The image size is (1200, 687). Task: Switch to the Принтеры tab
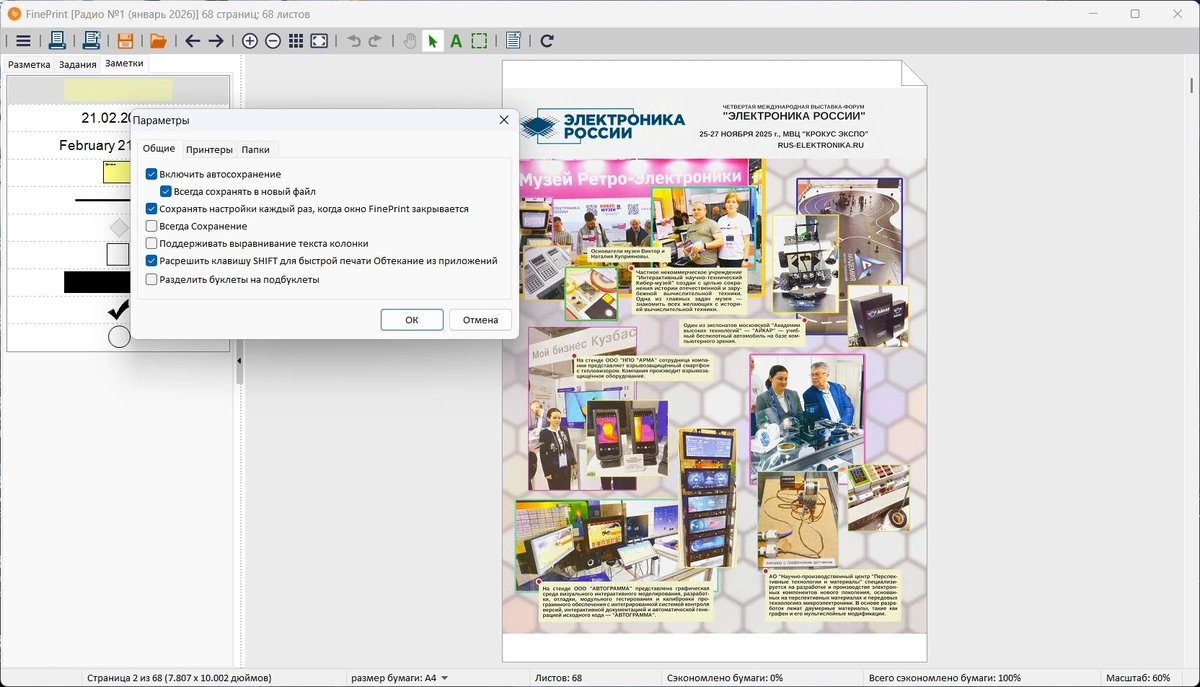[209, 149]
